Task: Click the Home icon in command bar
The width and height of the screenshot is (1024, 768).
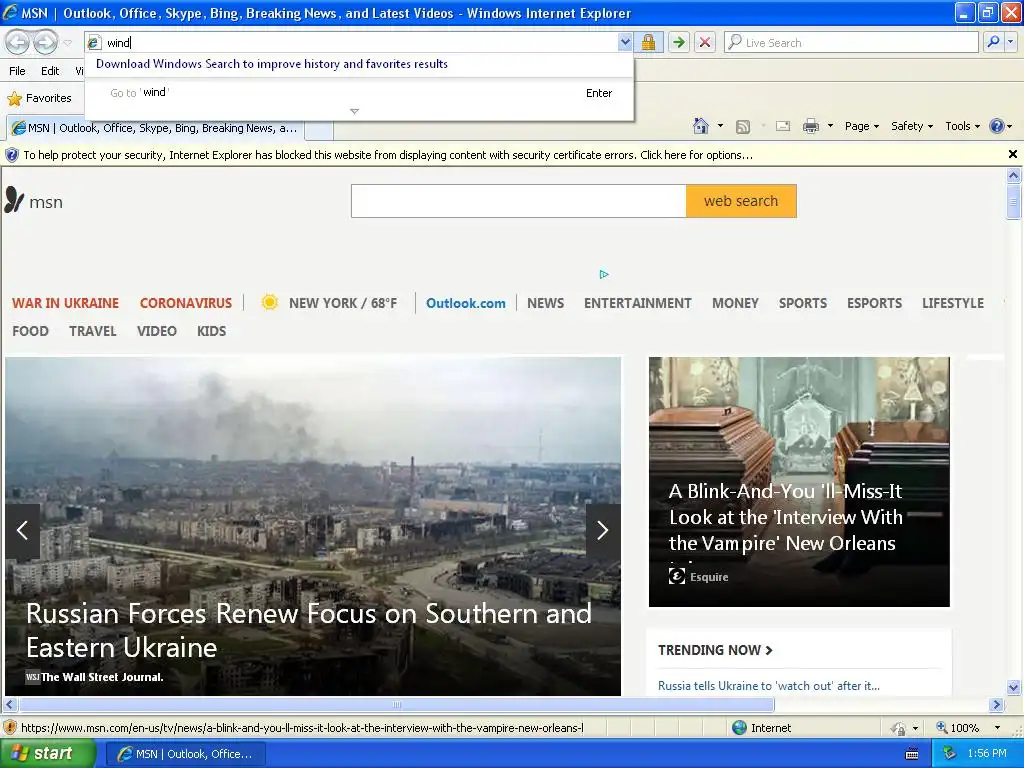Action: [x=701, y=126]
